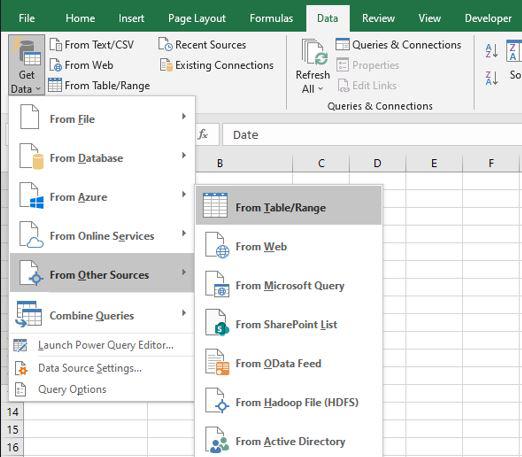Select row 15 header
The image size is (522, 457).
click(x=13, y=430)
